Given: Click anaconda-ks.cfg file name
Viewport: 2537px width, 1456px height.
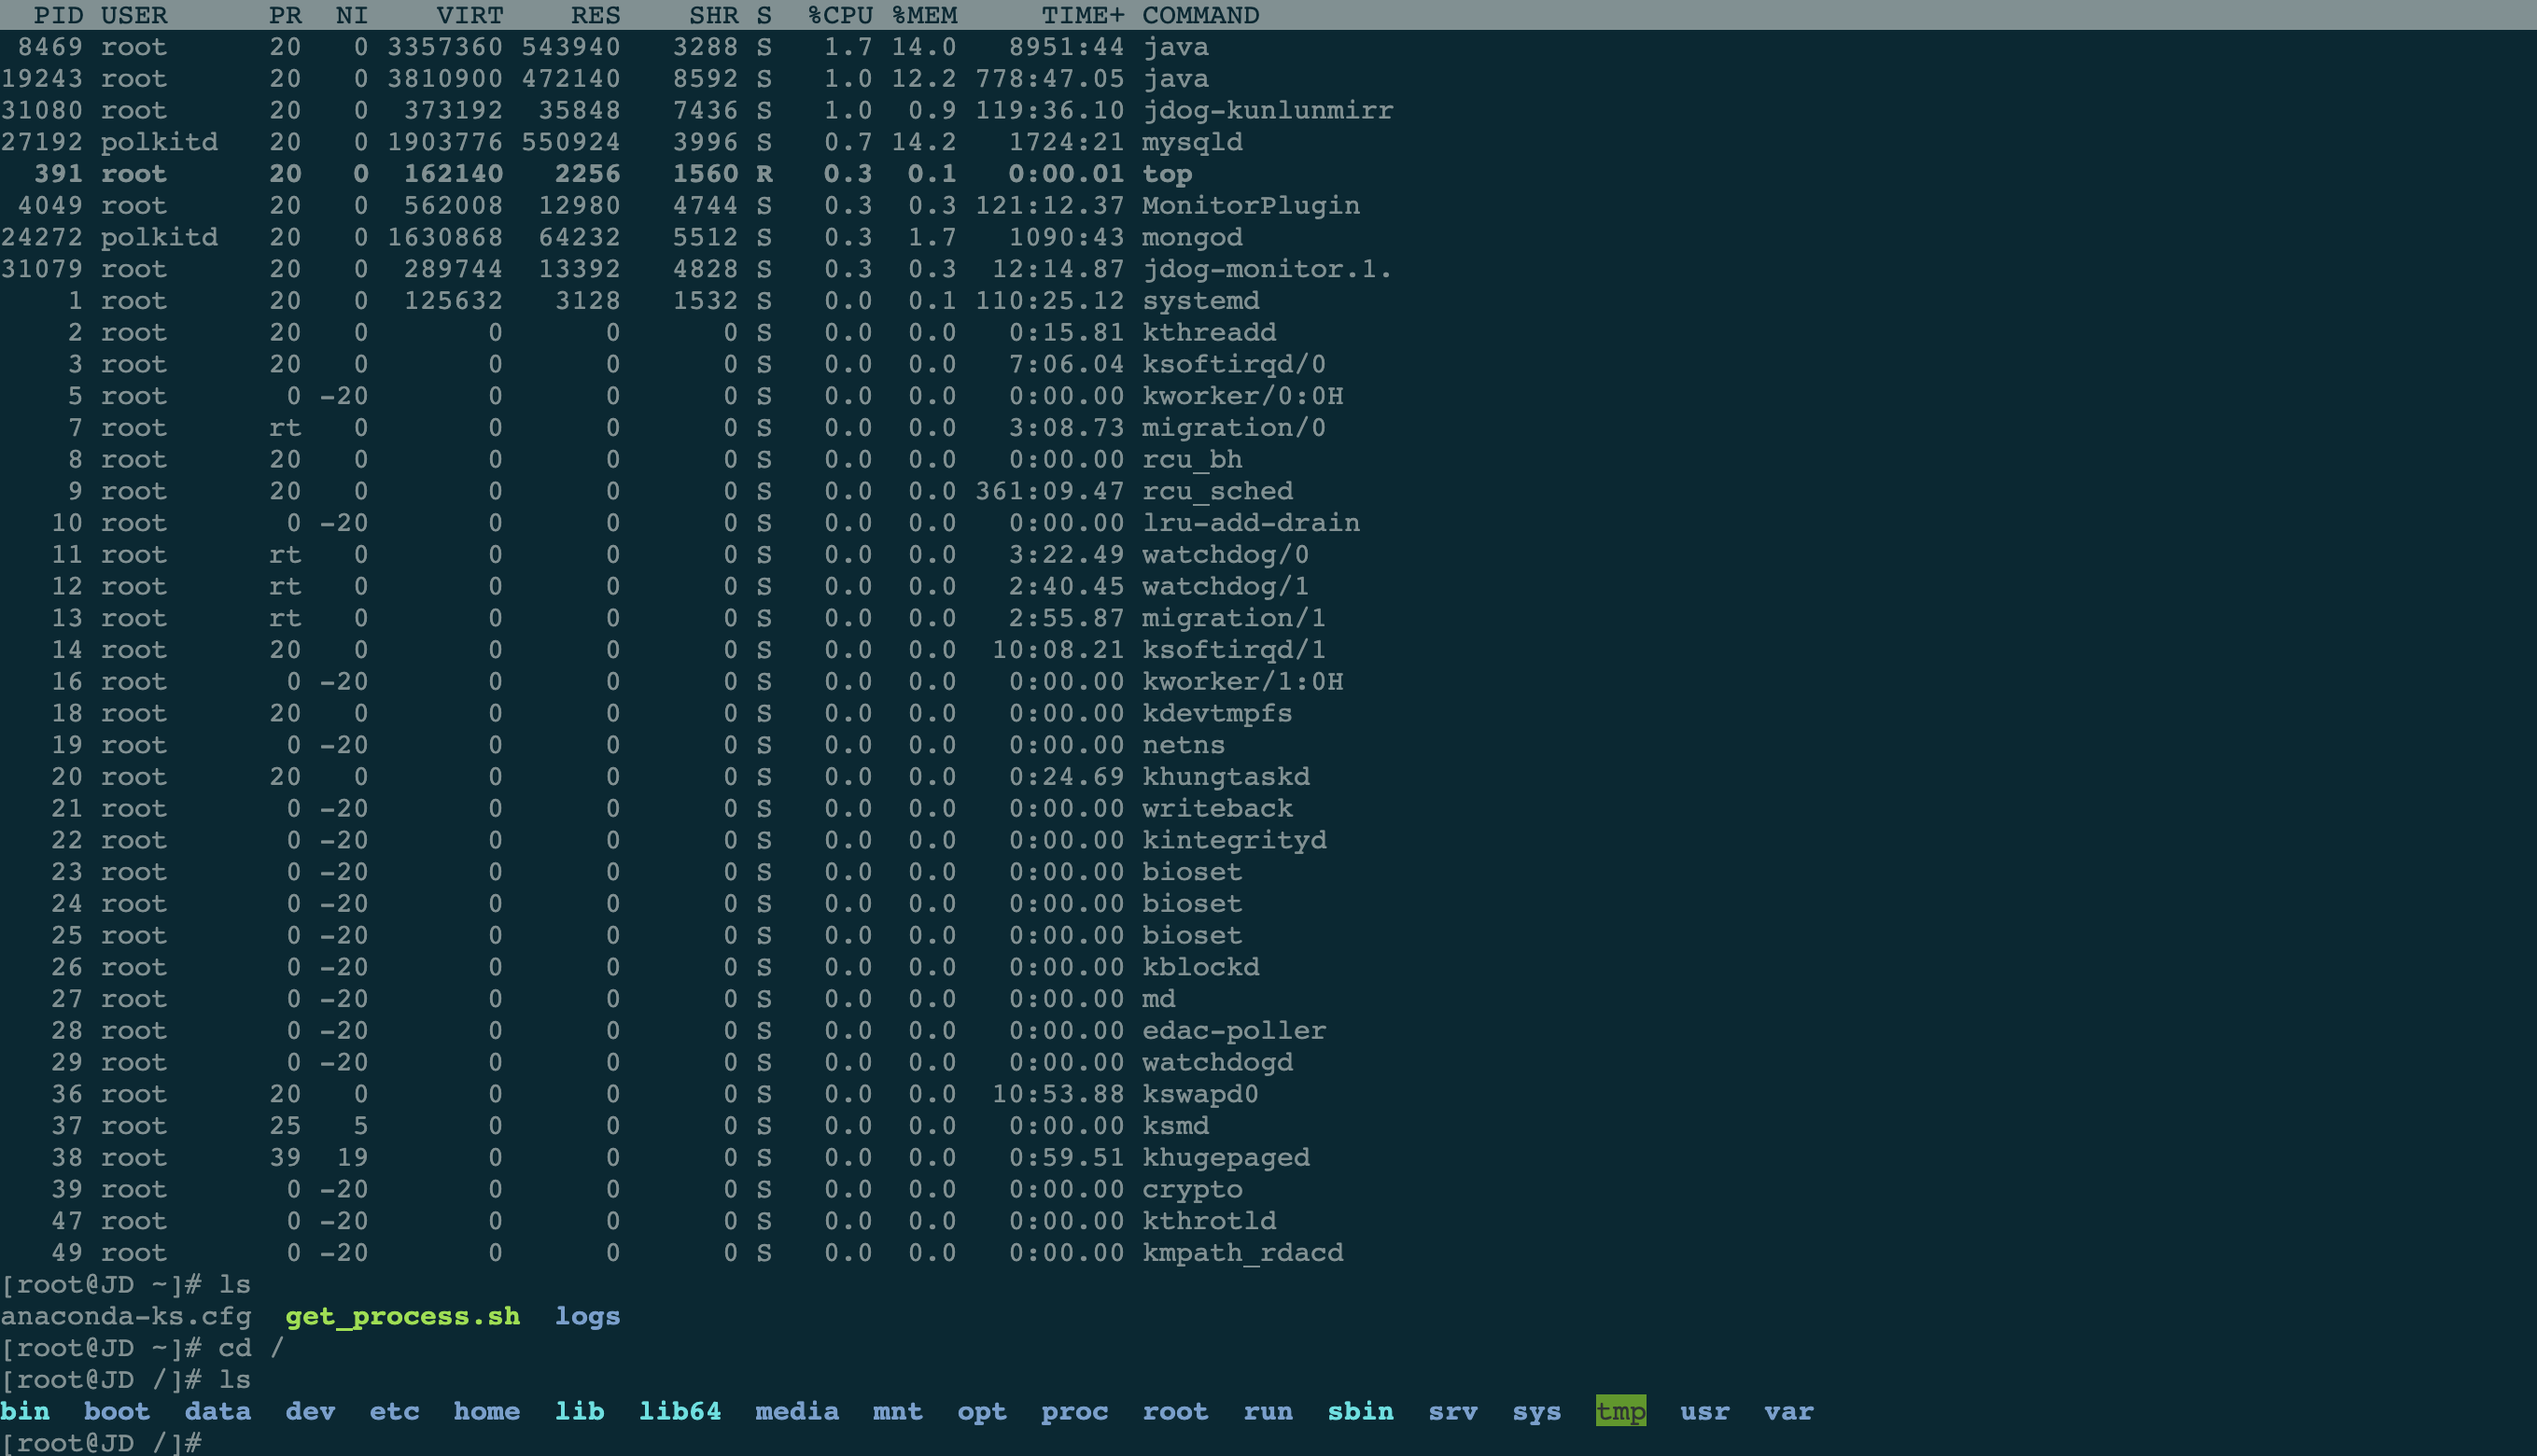Looking at the screenshot, I should coord(126,1316).
